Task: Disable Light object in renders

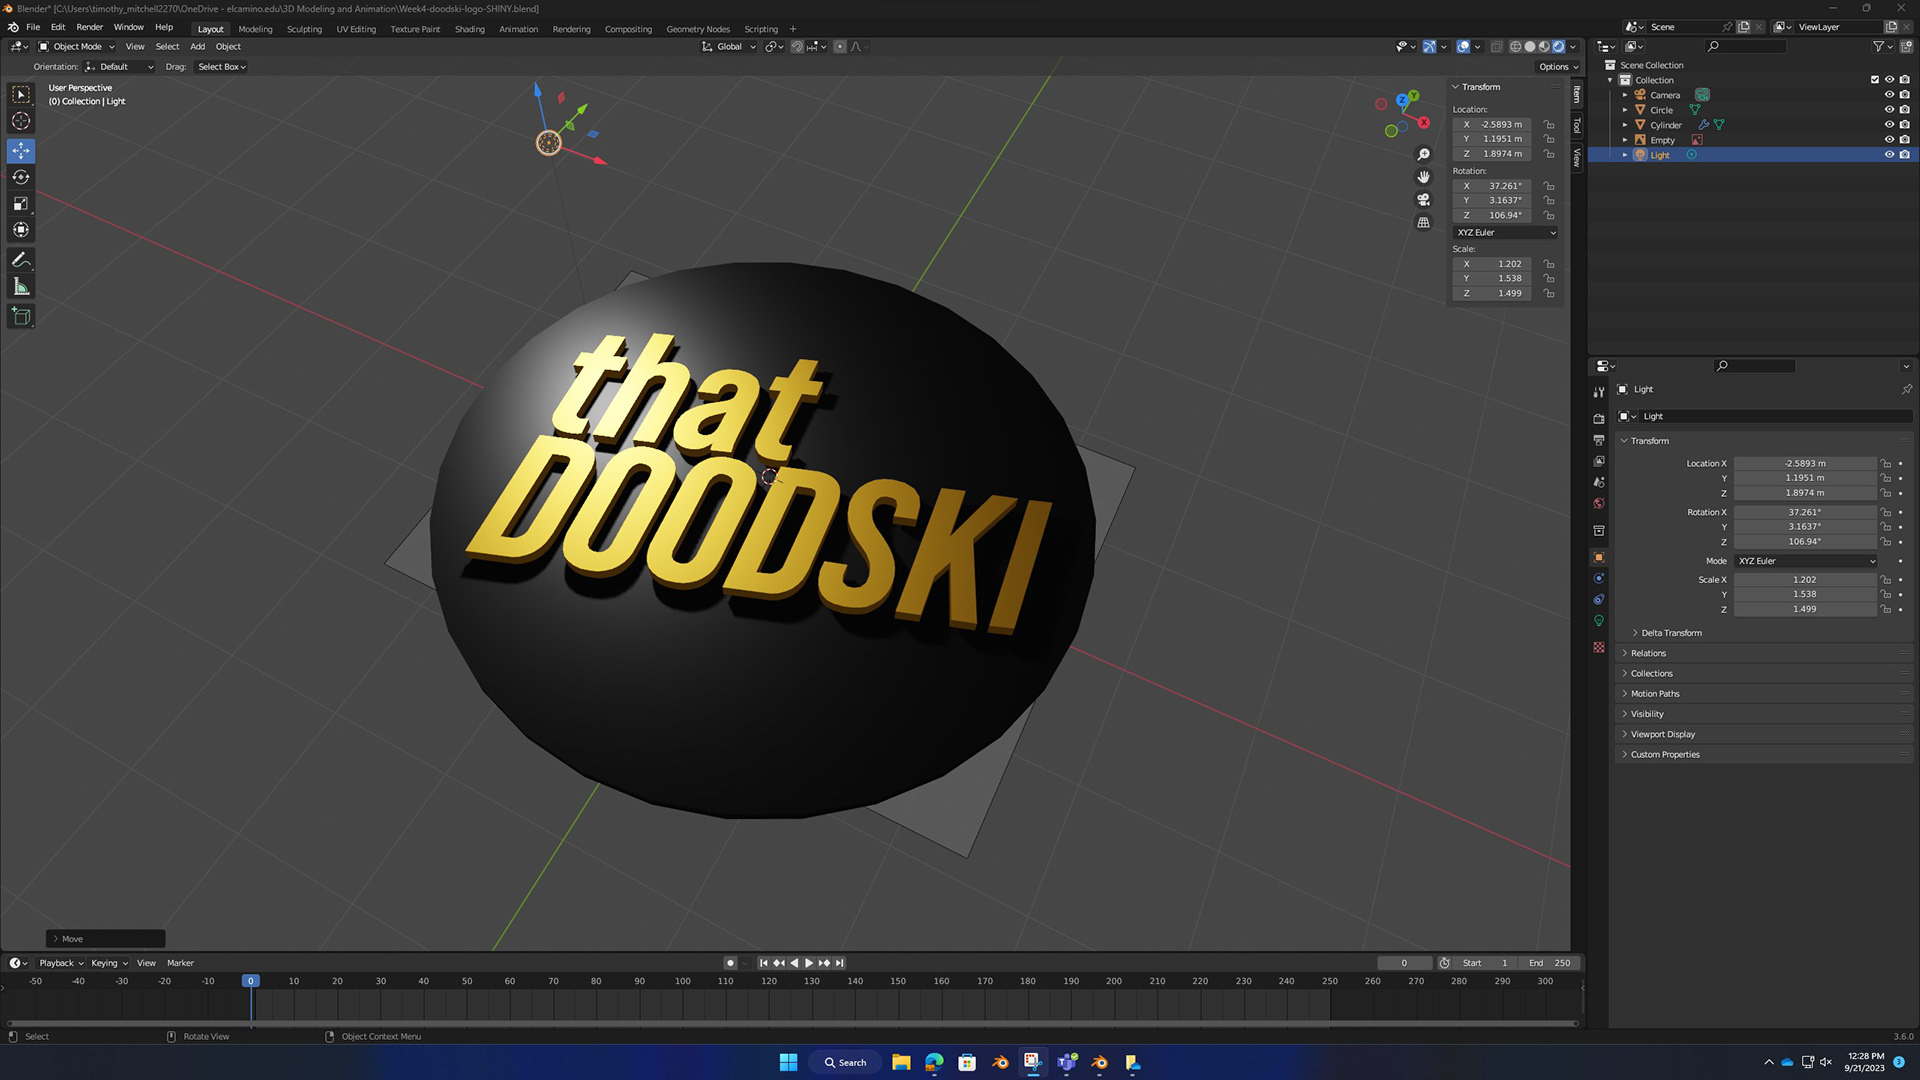Action: [1904, 155]
